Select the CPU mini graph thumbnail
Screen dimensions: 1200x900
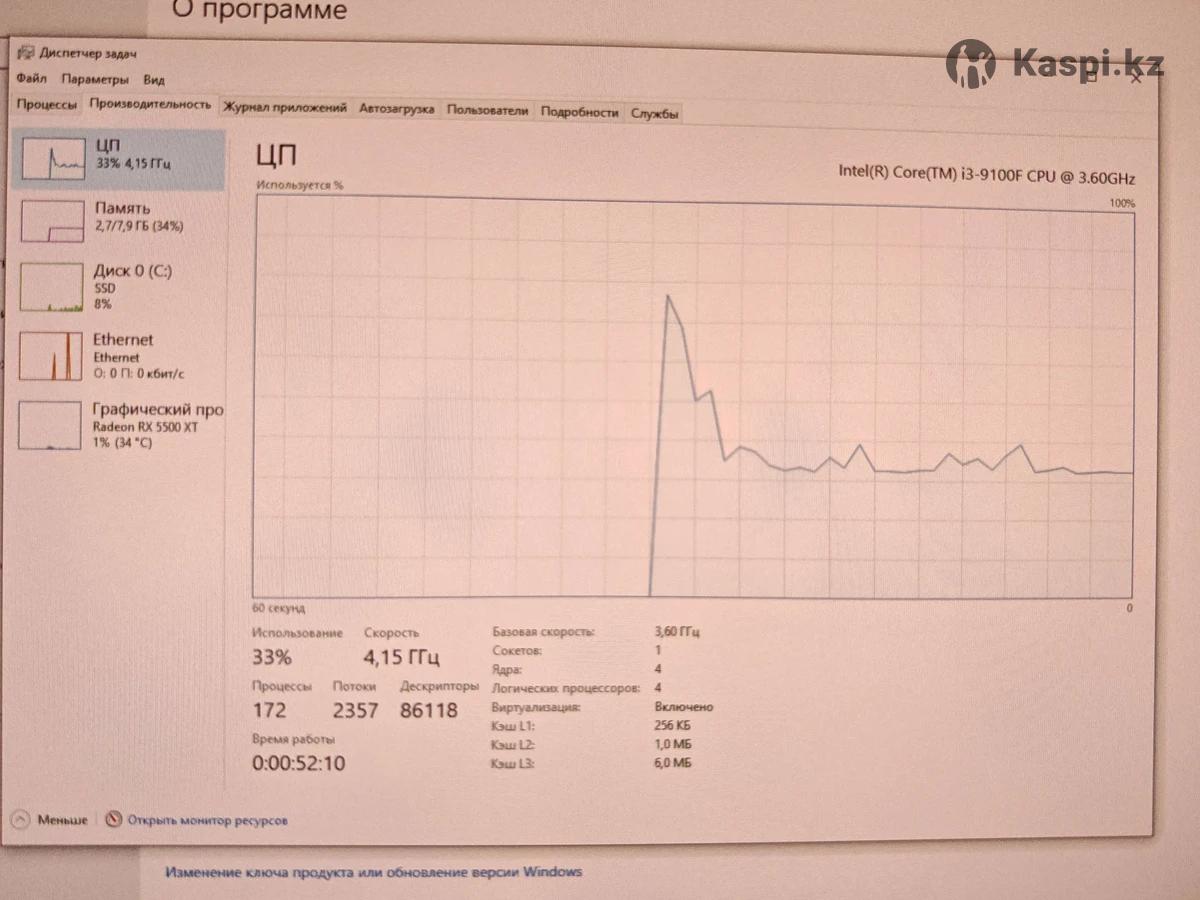tap(52, 158)
